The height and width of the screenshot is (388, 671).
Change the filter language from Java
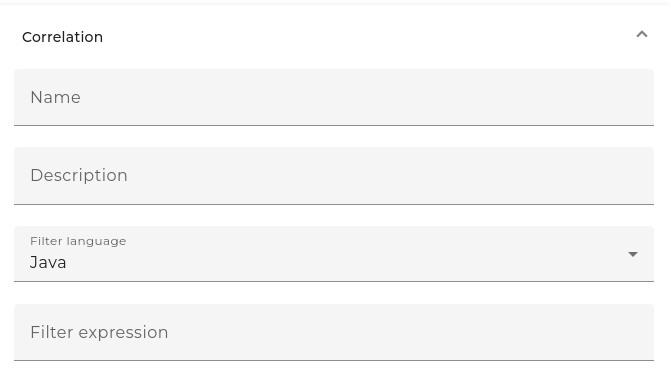tap(334, 254)
